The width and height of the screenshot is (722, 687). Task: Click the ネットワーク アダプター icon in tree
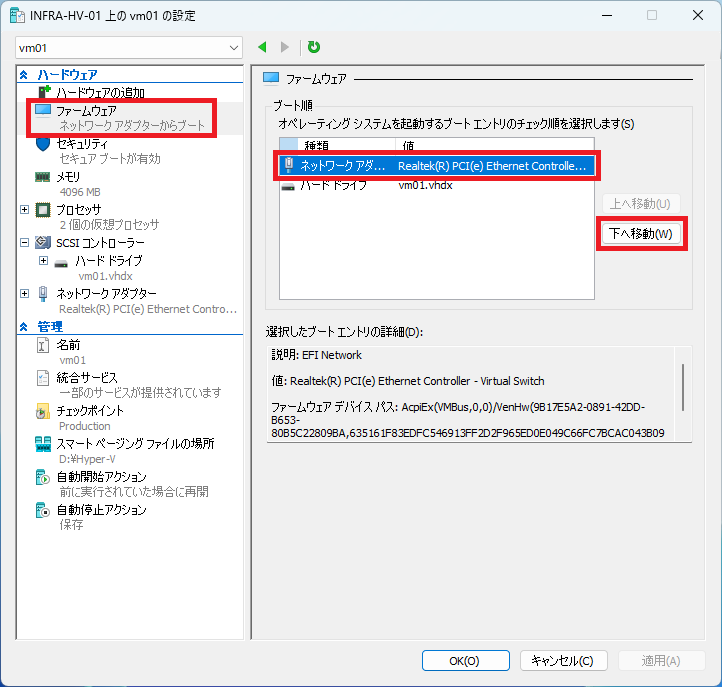(x=43, y=294)
